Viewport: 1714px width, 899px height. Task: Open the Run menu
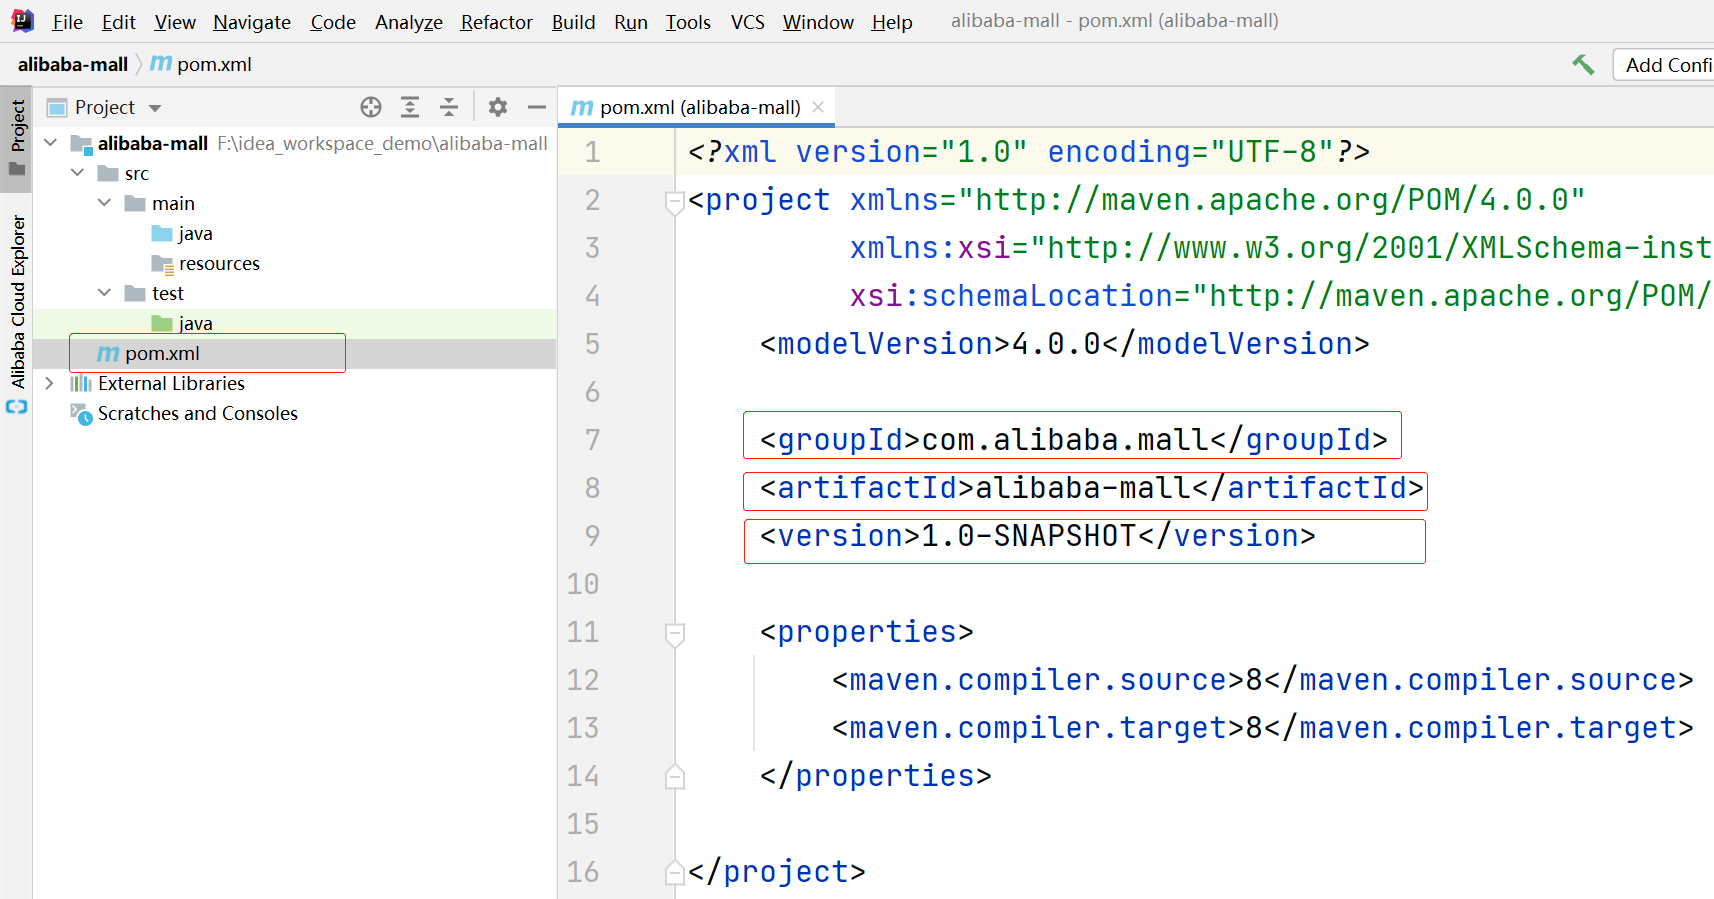631,22
